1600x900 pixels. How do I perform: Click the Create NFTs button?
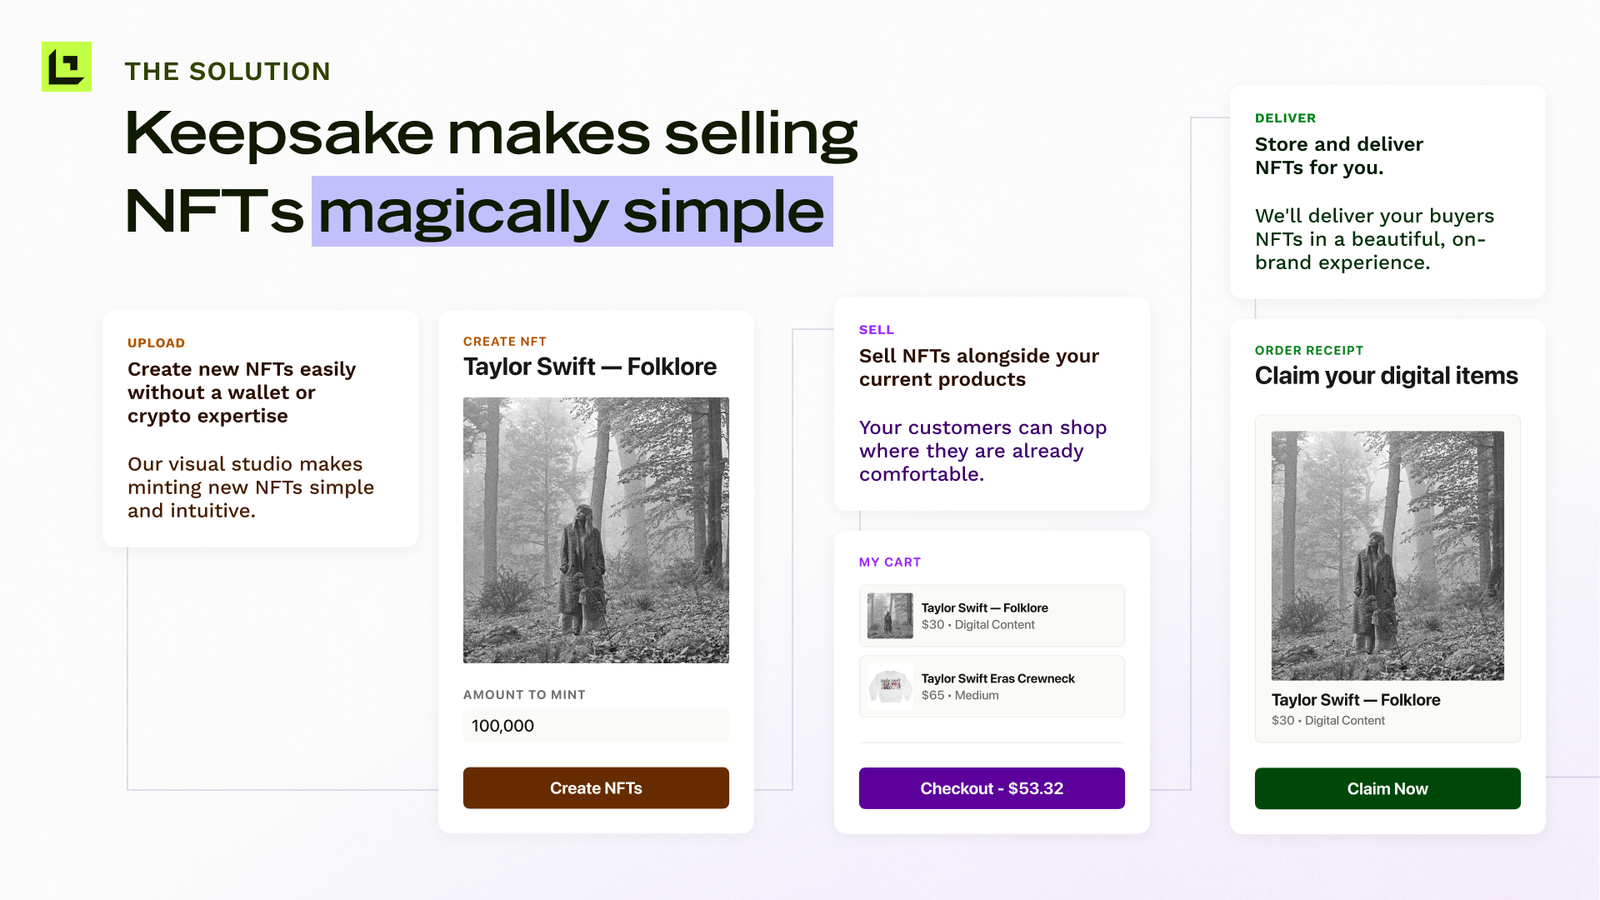pyautogui.click(x=595, y=787)
